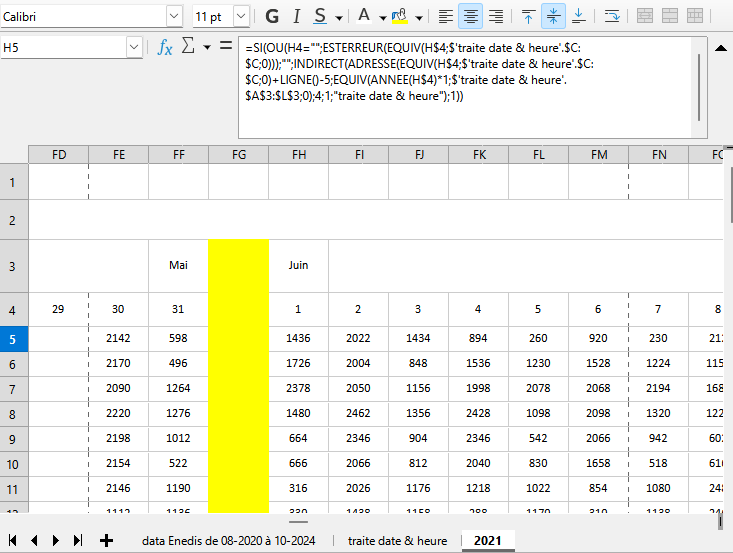Click the Sum sigma icon
Screen dimensions: 733x553
pyautogui.click(x=188, y=46)
